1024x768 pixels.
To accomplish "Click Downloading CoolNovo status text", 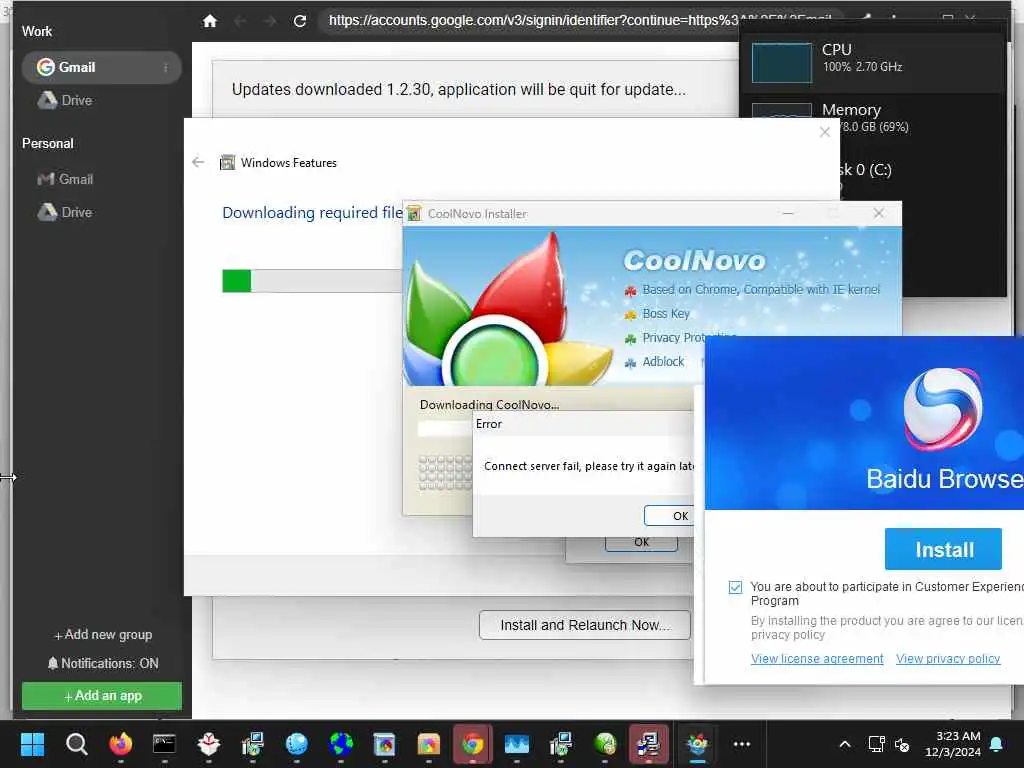I will [x=489, y=405].
